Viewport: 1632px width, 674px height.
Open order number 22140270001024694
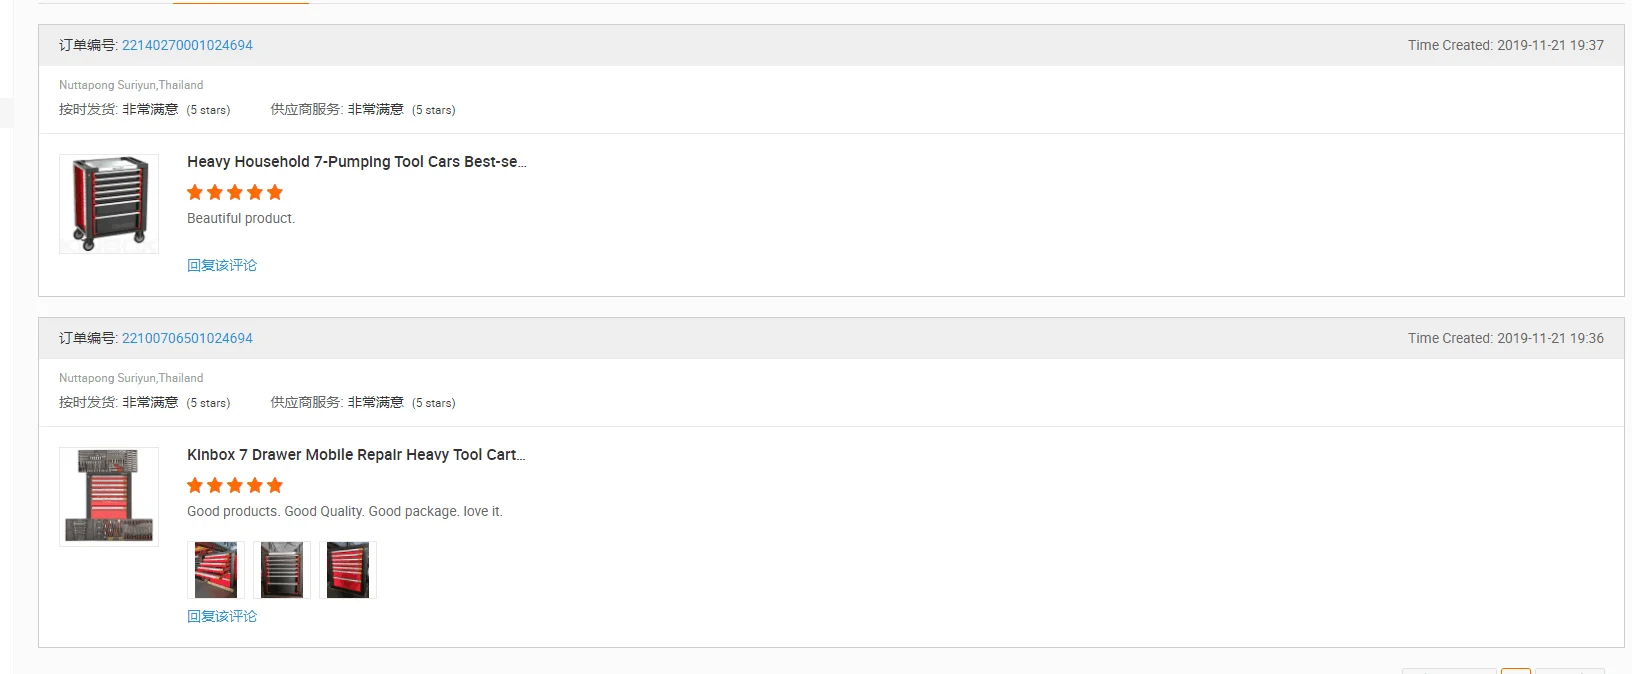pyautogui.click(x=187, y=45)
